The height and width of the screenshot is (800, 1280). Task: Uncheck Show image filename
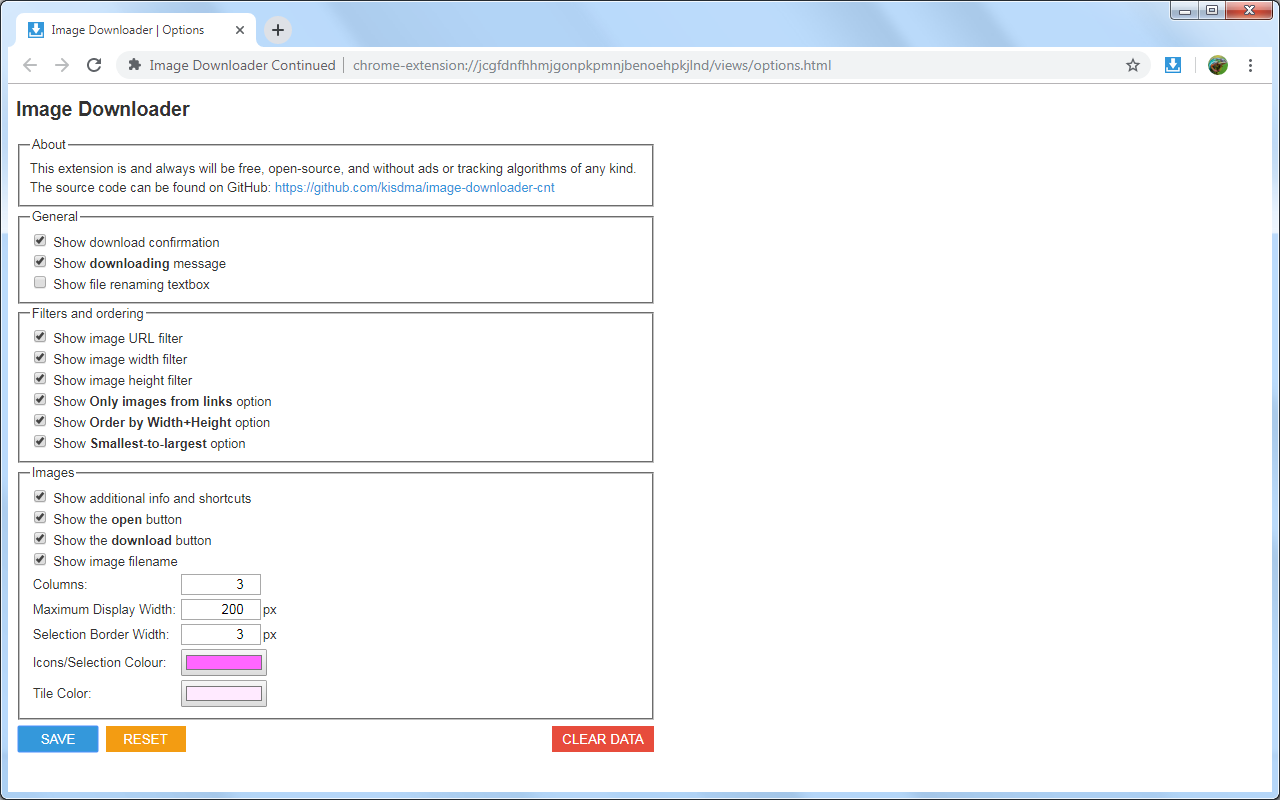click(x=40, y=560)
